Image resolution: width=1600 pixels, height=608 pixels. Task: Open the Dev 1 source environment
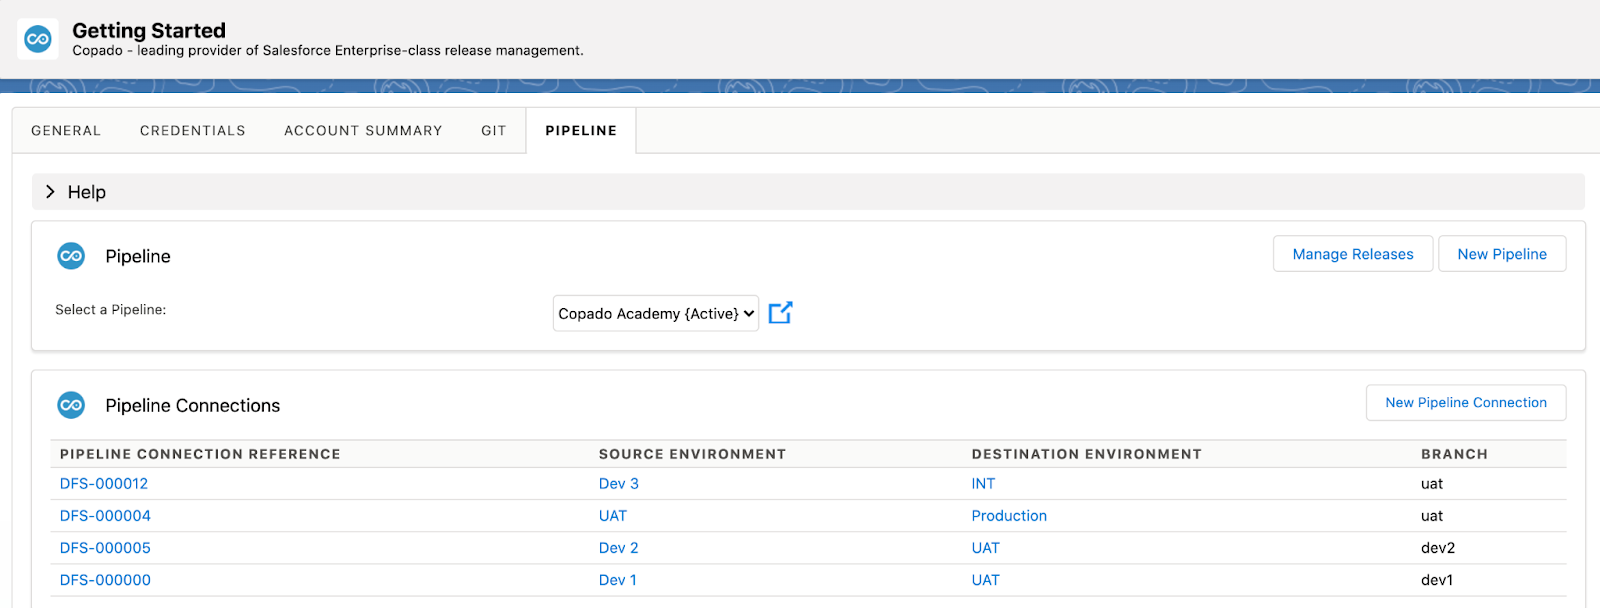pos(618,580)
